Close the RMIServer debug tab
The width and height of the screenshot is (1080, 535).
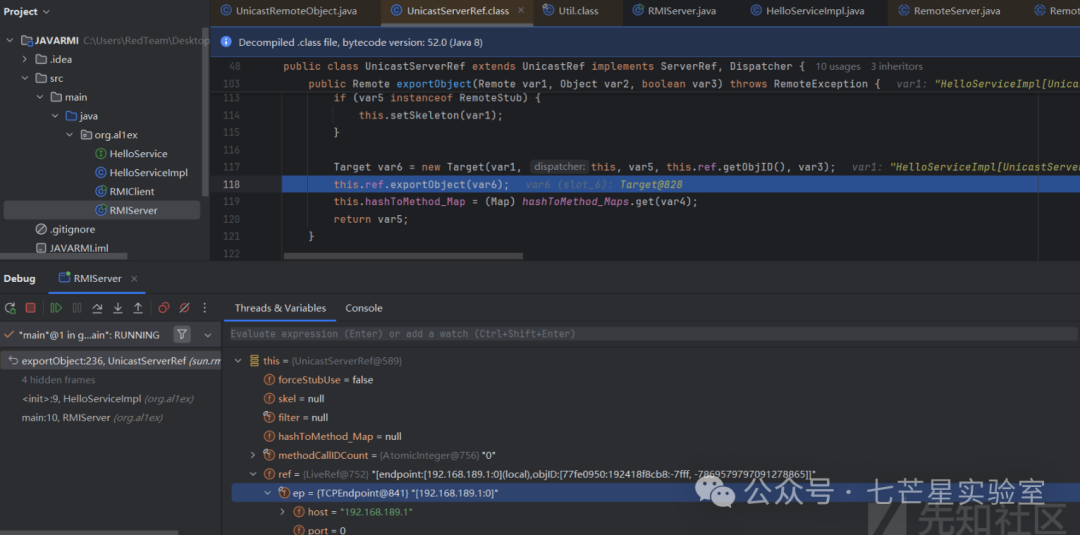134,279
